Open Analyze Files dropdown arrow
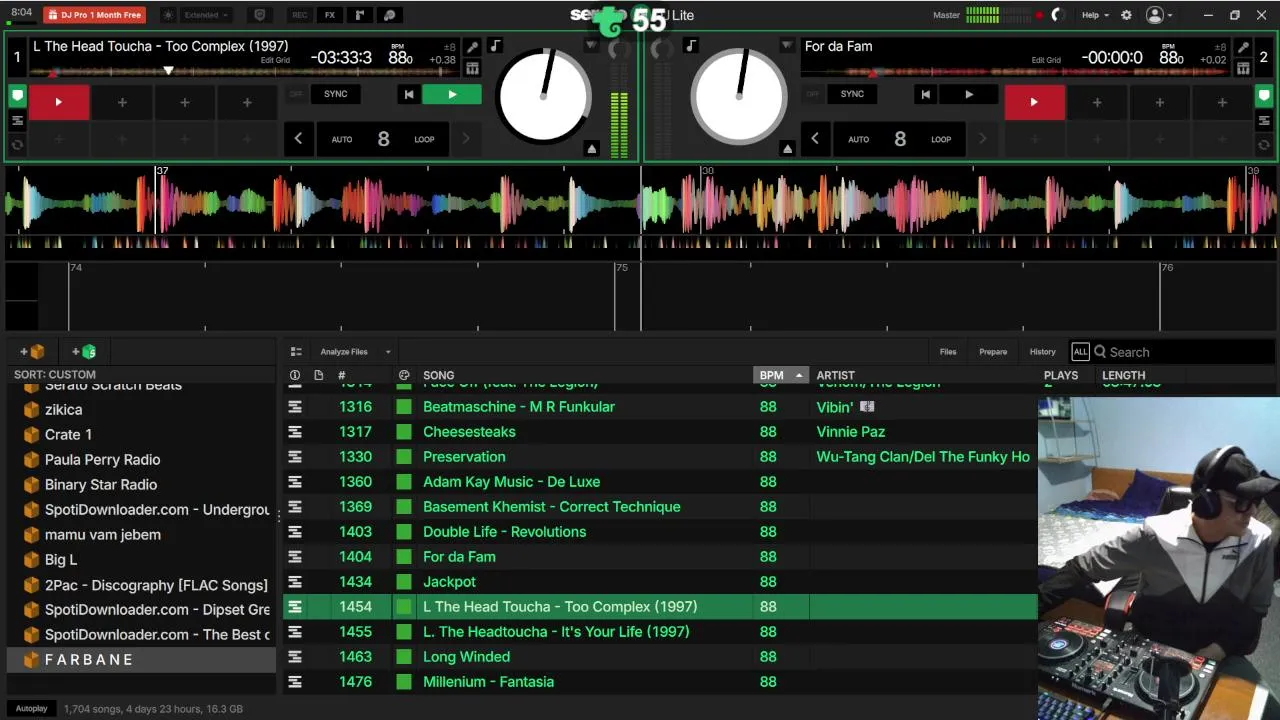 (388, 352)
